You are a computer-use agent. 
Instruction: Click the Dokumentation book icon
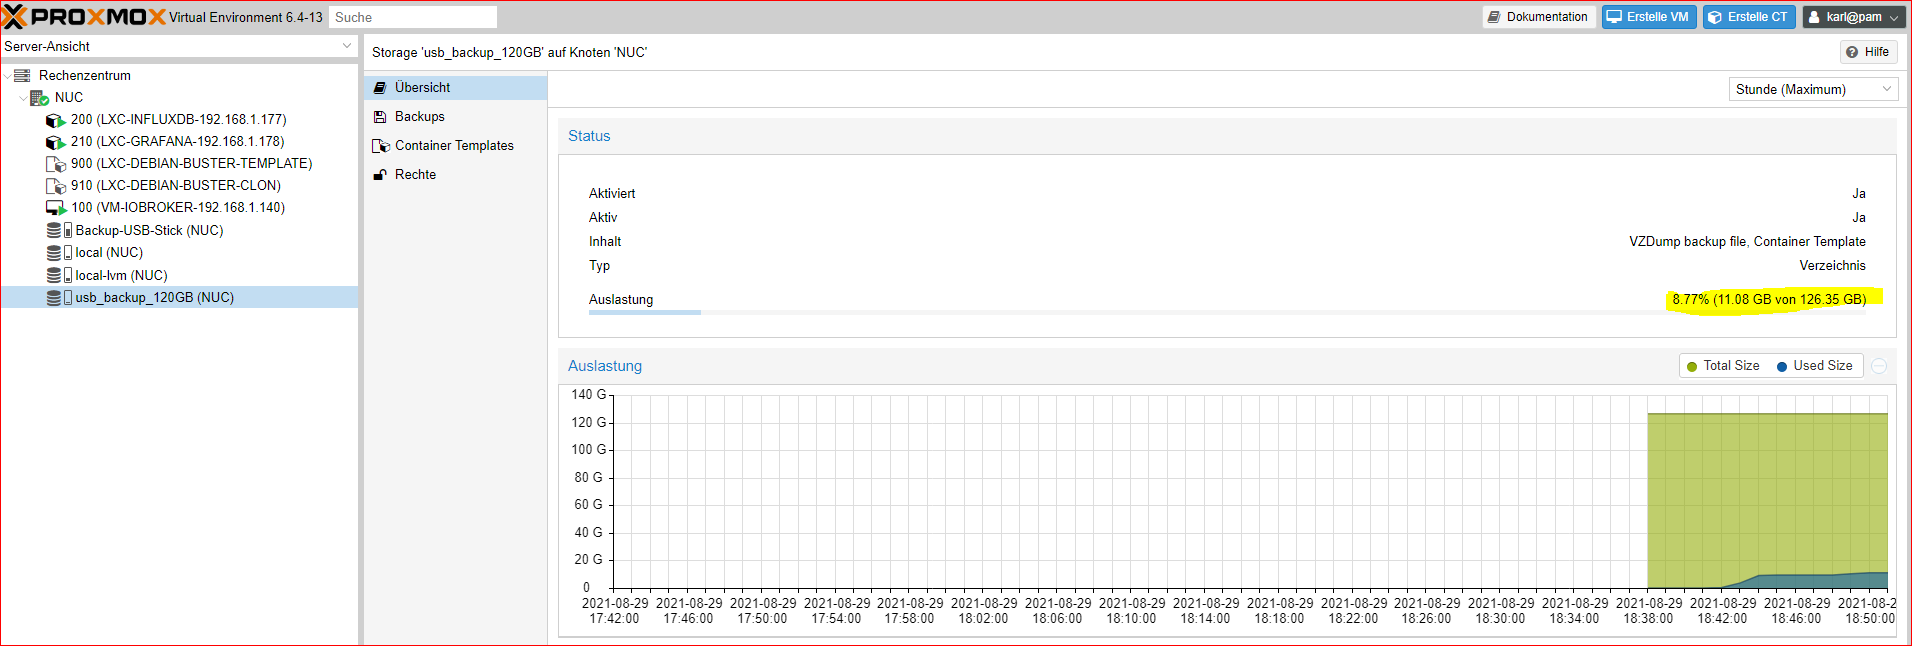[x=1494, y=17]
